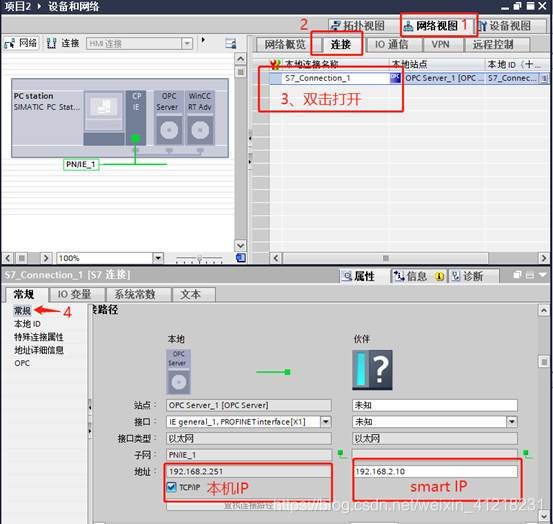Open the 100% zoom dropdown arrow

[x=158, y=258]
